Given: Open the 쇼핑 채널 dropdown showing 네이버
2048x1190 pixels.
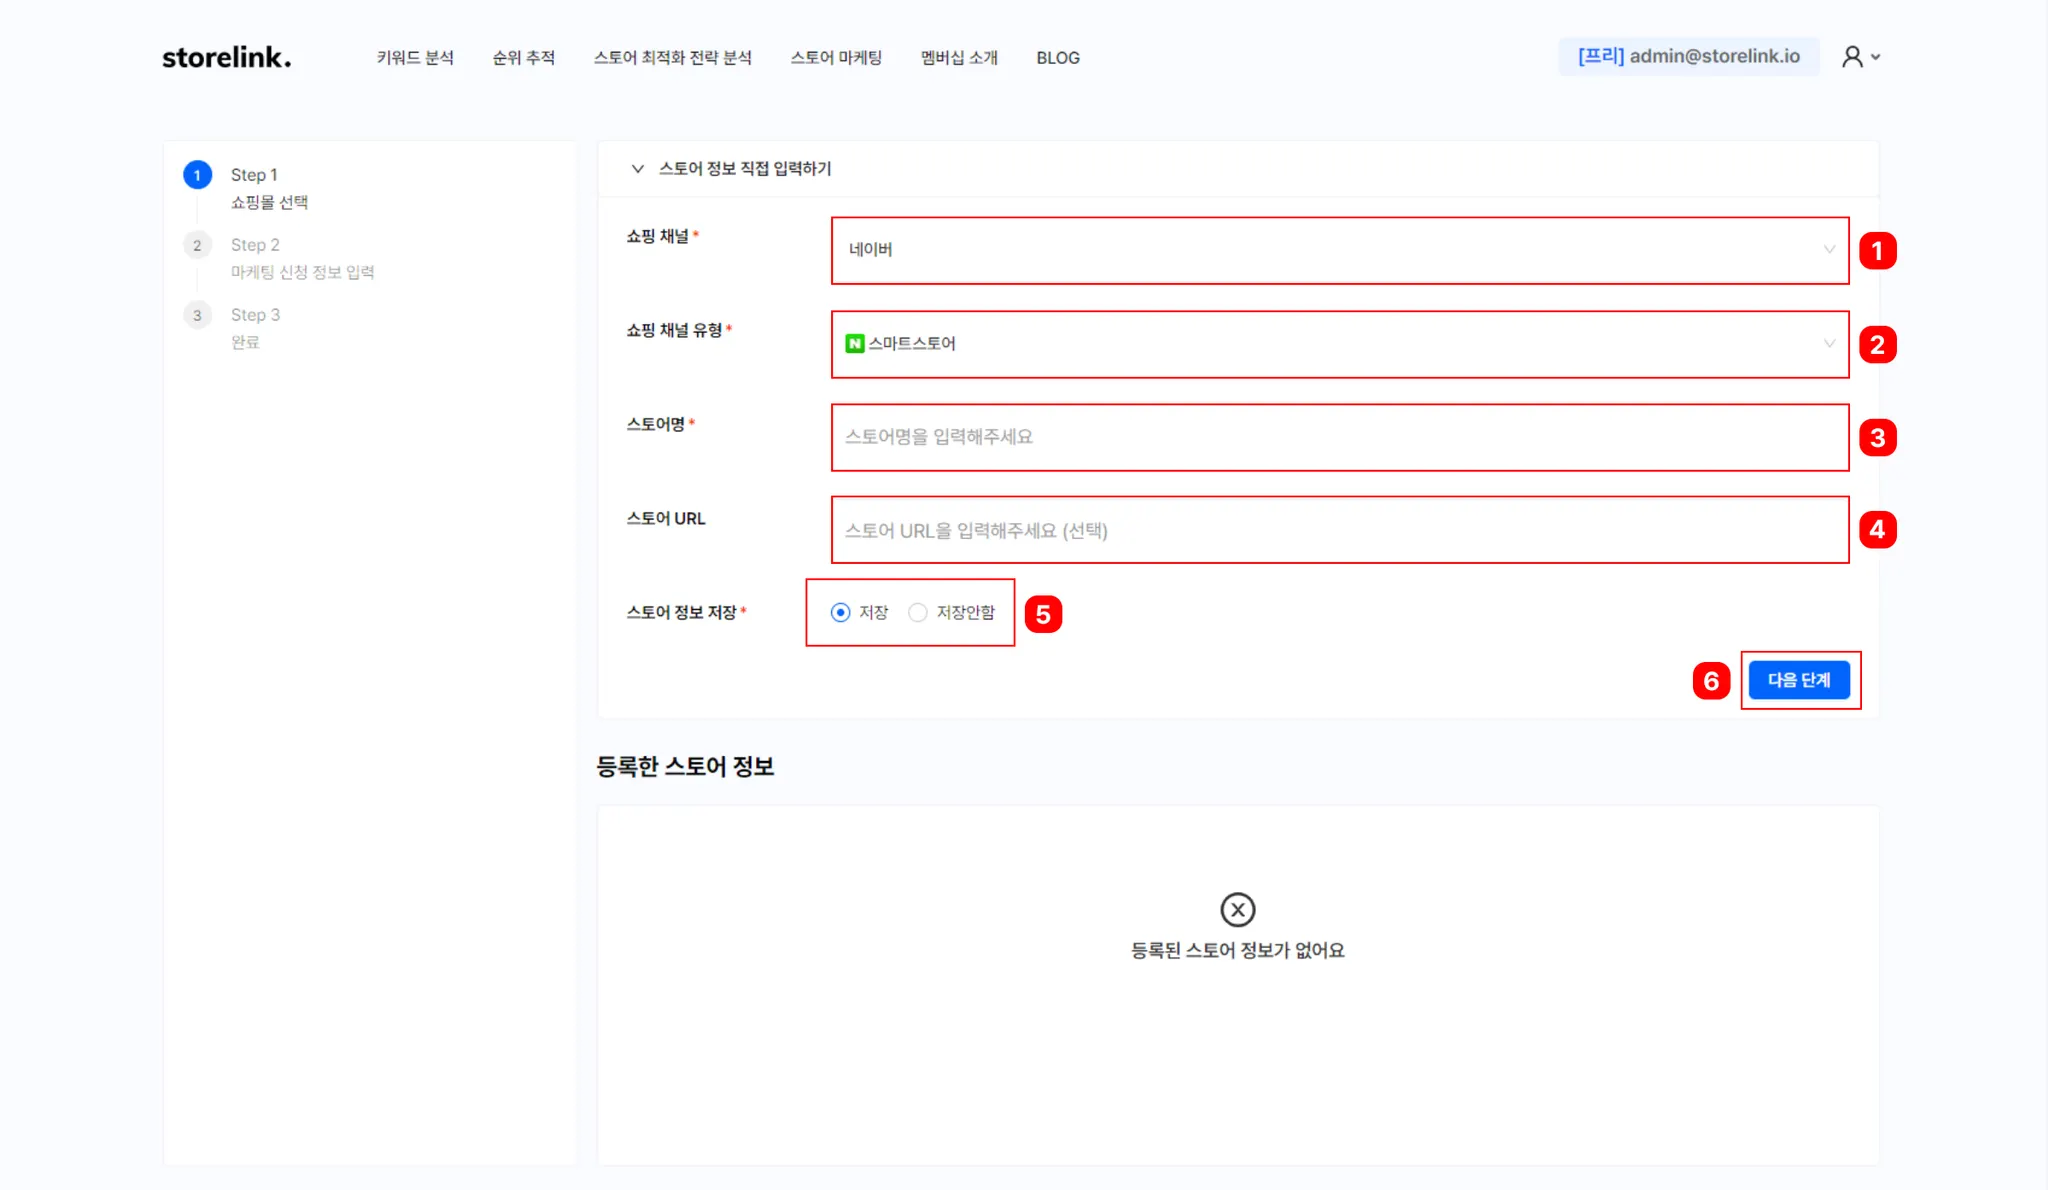Looking at the screenshot, I should [x=1339, y=250].
